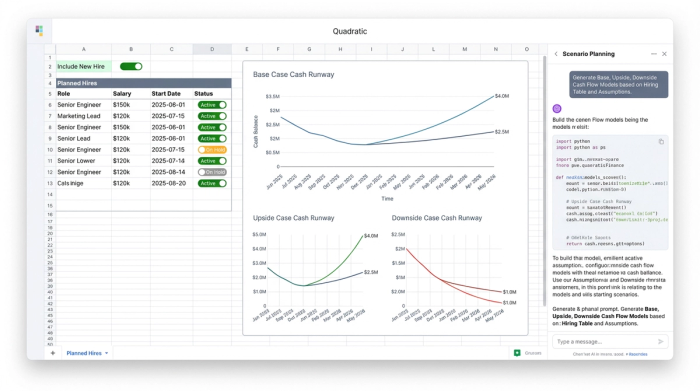The width and height of the screenshot is (700, 391).
Task: Select the 2025-08-14 start date cell
Action: click(x=171, y=172)
